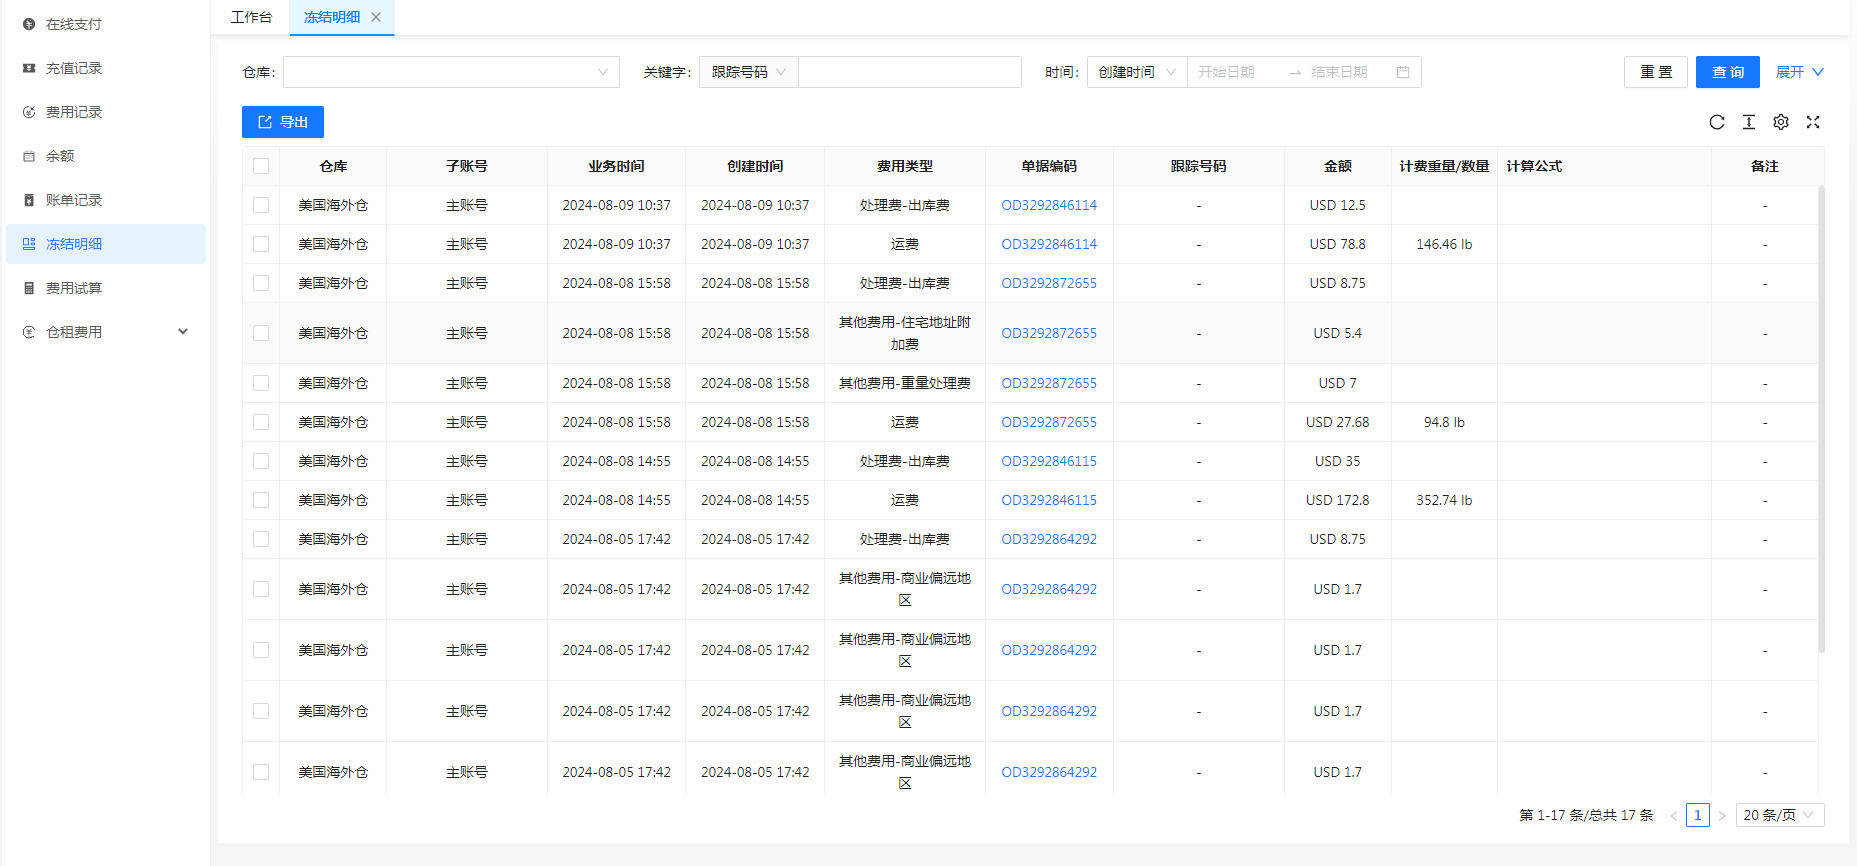Click the 查询 button
The image size is (1857, 866).
tap(1727, 72)
